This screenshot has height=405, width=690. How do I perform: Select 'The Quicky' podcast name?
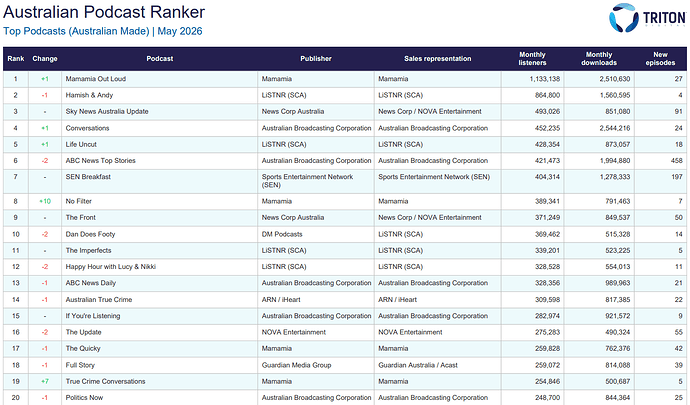(x=83, y=349)
